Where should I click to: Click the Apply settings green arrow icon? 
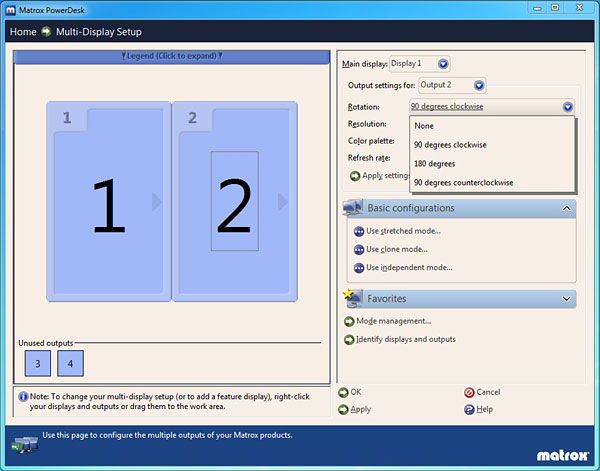coord(355,176)
